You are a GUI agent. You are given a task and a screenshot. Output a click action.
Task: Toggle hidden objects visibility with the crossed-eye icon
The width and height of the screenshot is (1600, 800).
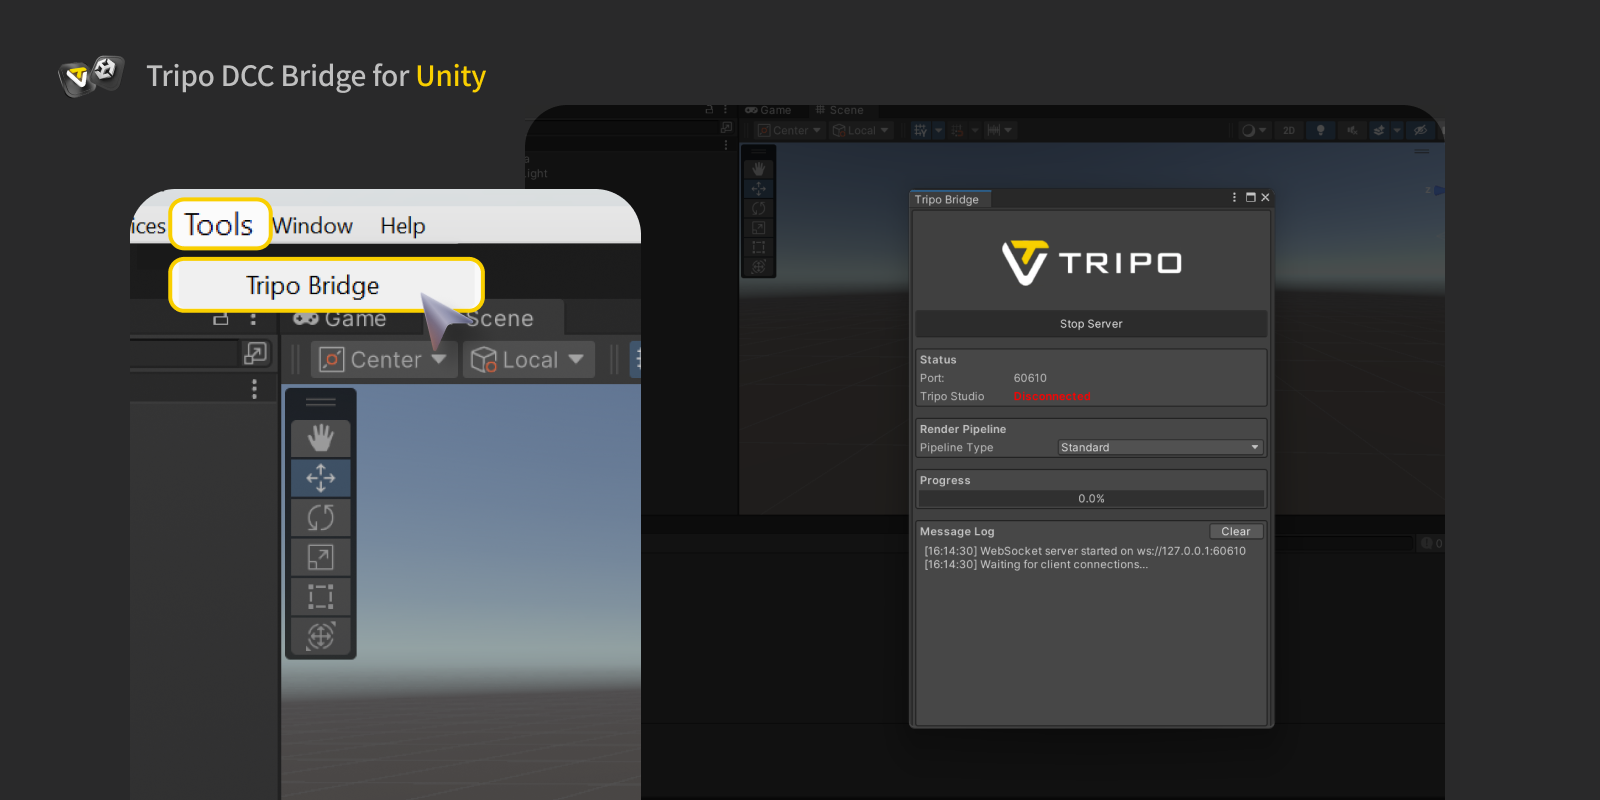click(1420, 130)
